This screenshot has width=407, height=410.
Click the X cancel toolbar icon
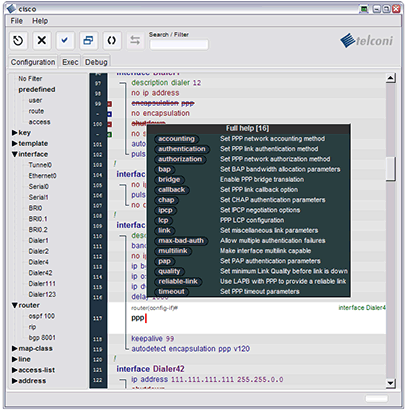tap(42, 41)
